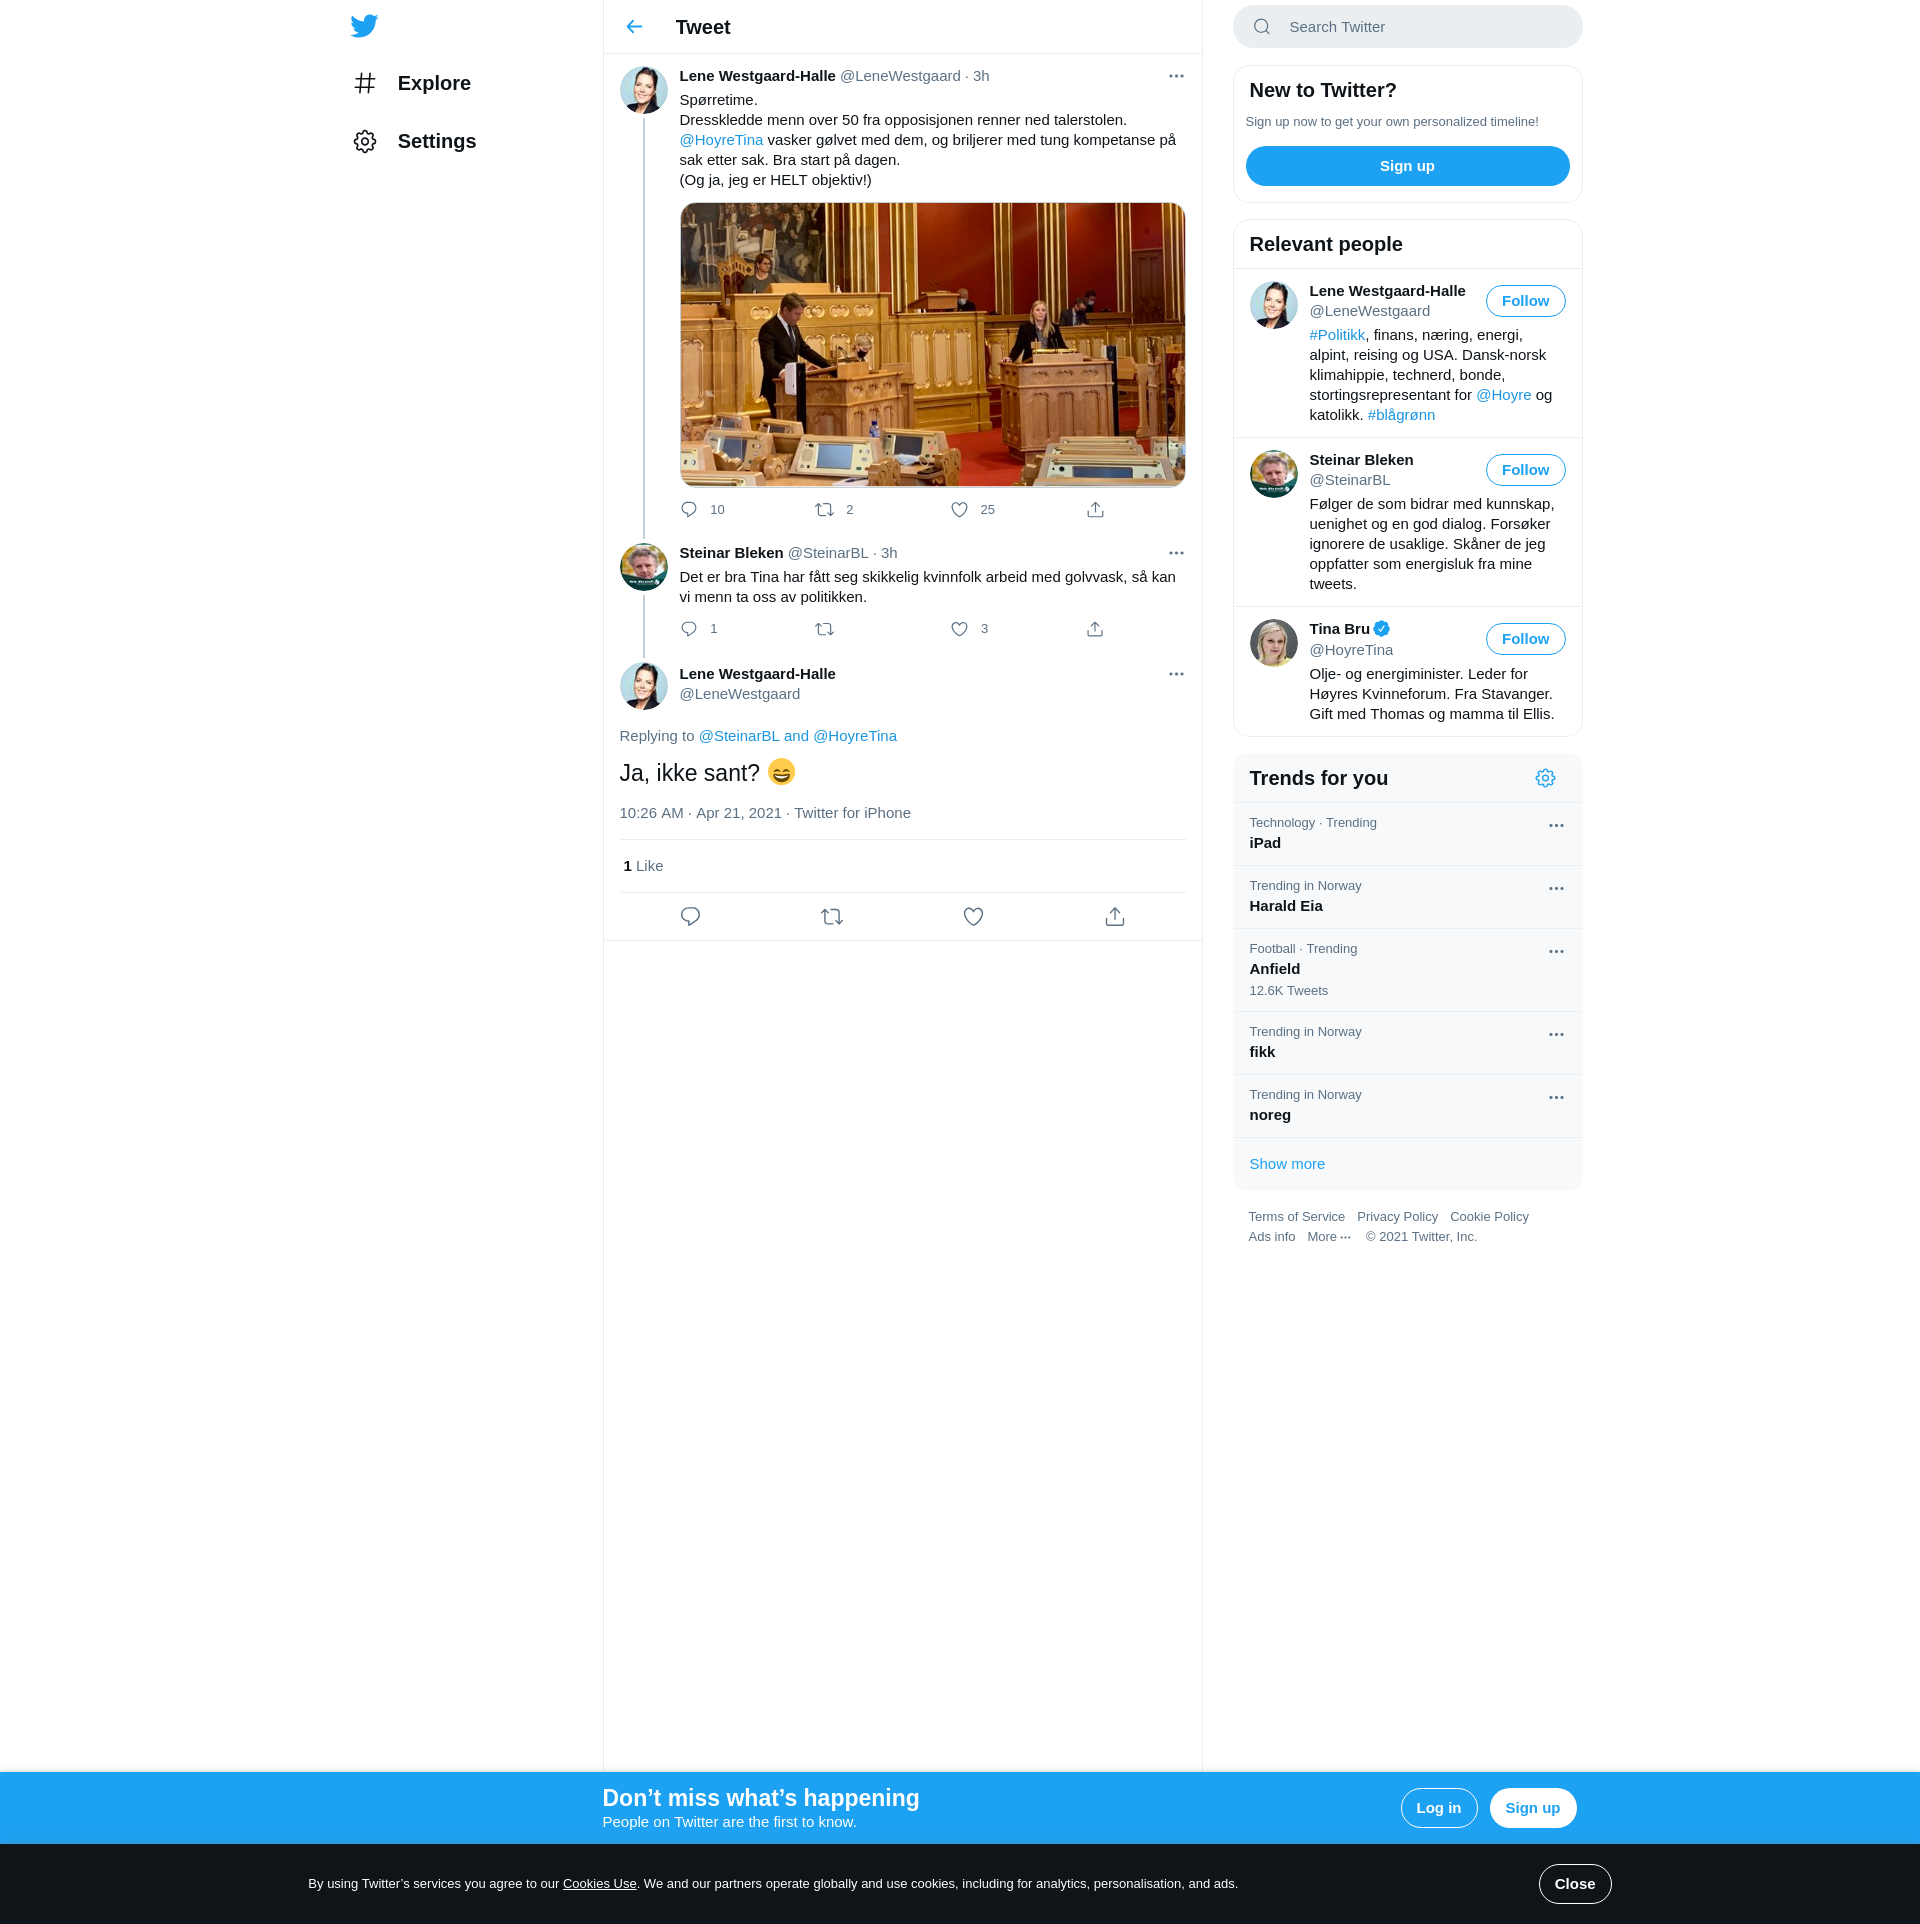Open options for the Anfield trend
The height and width of the screenshot is (1924, 1920).
pyautogui.click(x=1556, y=952)
